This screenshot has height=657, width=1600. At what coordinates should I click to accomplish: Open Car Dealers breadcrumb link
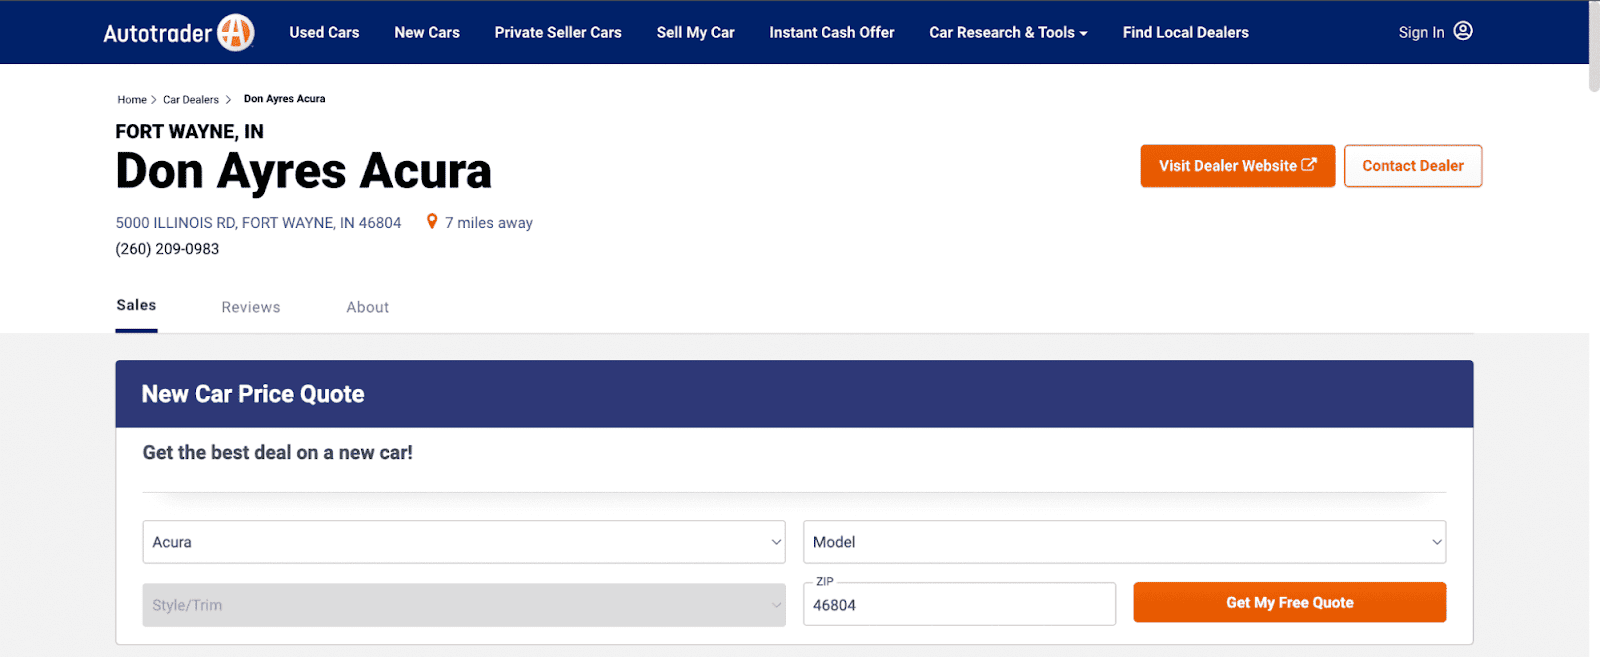[x=191, y=99]
